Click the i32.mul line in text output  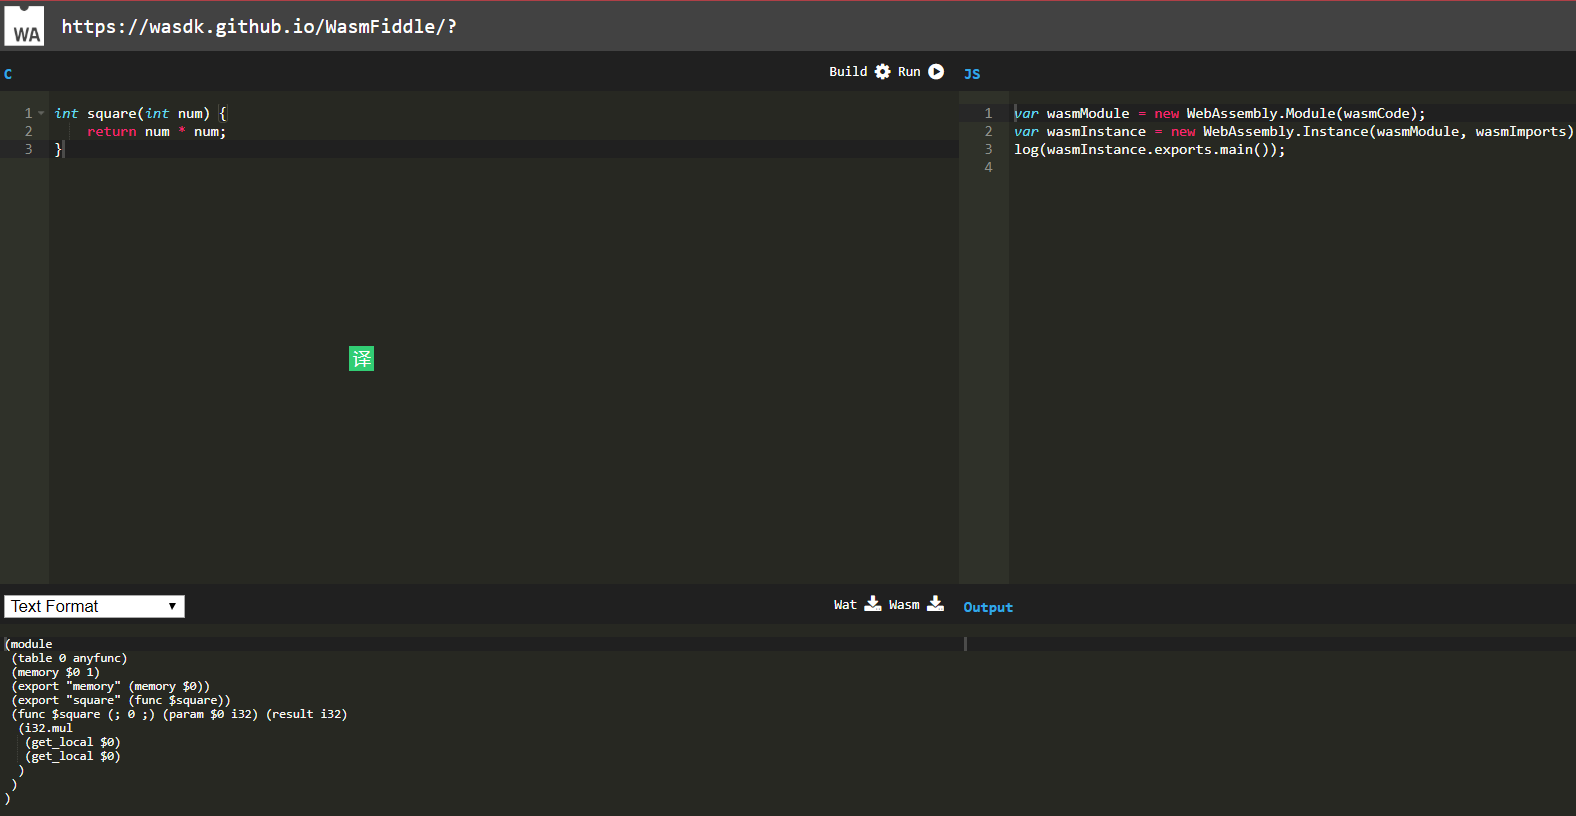tap(48, 729)
